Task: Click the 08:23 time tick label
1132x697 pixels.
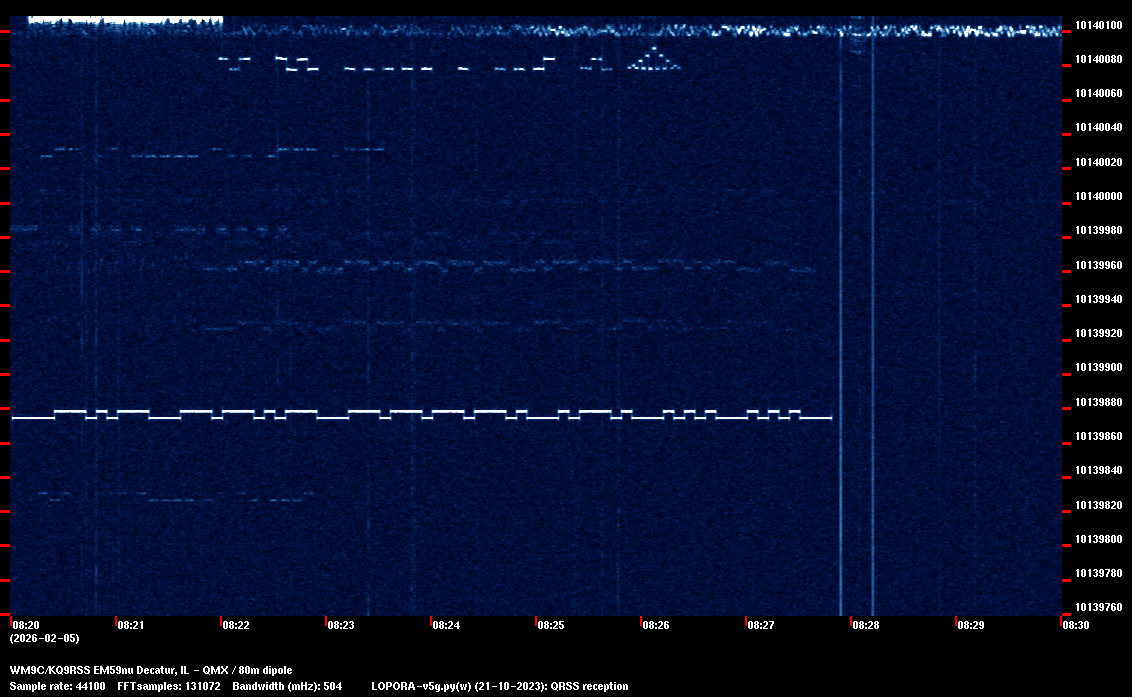Action: [x=341, y=625]
